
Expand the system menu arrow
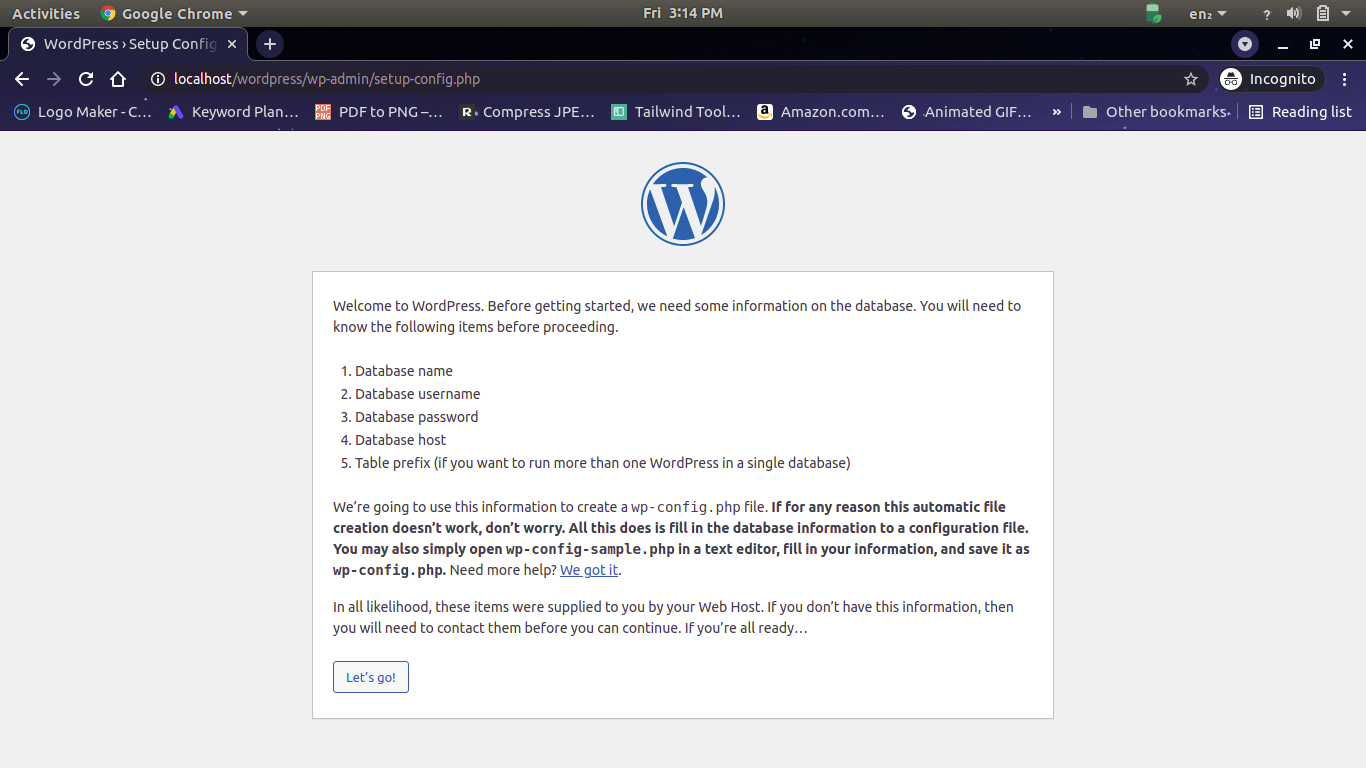click(x=1346, y=14)
